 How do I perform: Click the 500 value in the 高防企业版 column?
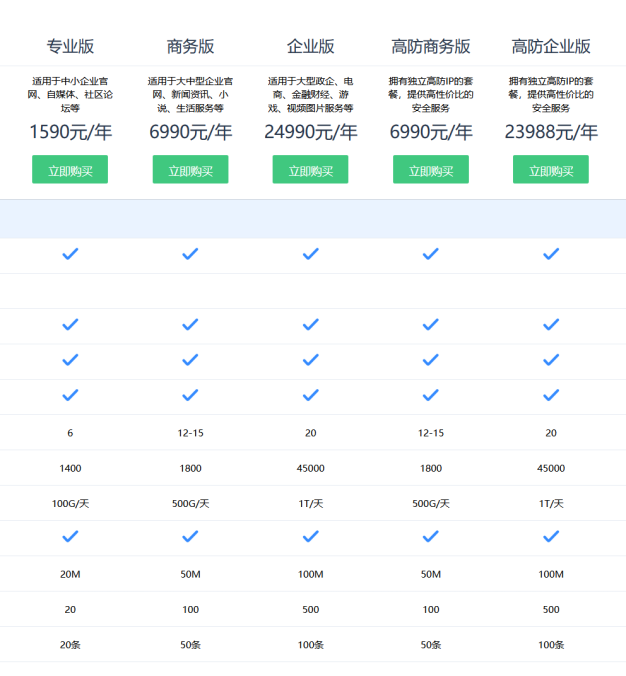click(551, 610)
